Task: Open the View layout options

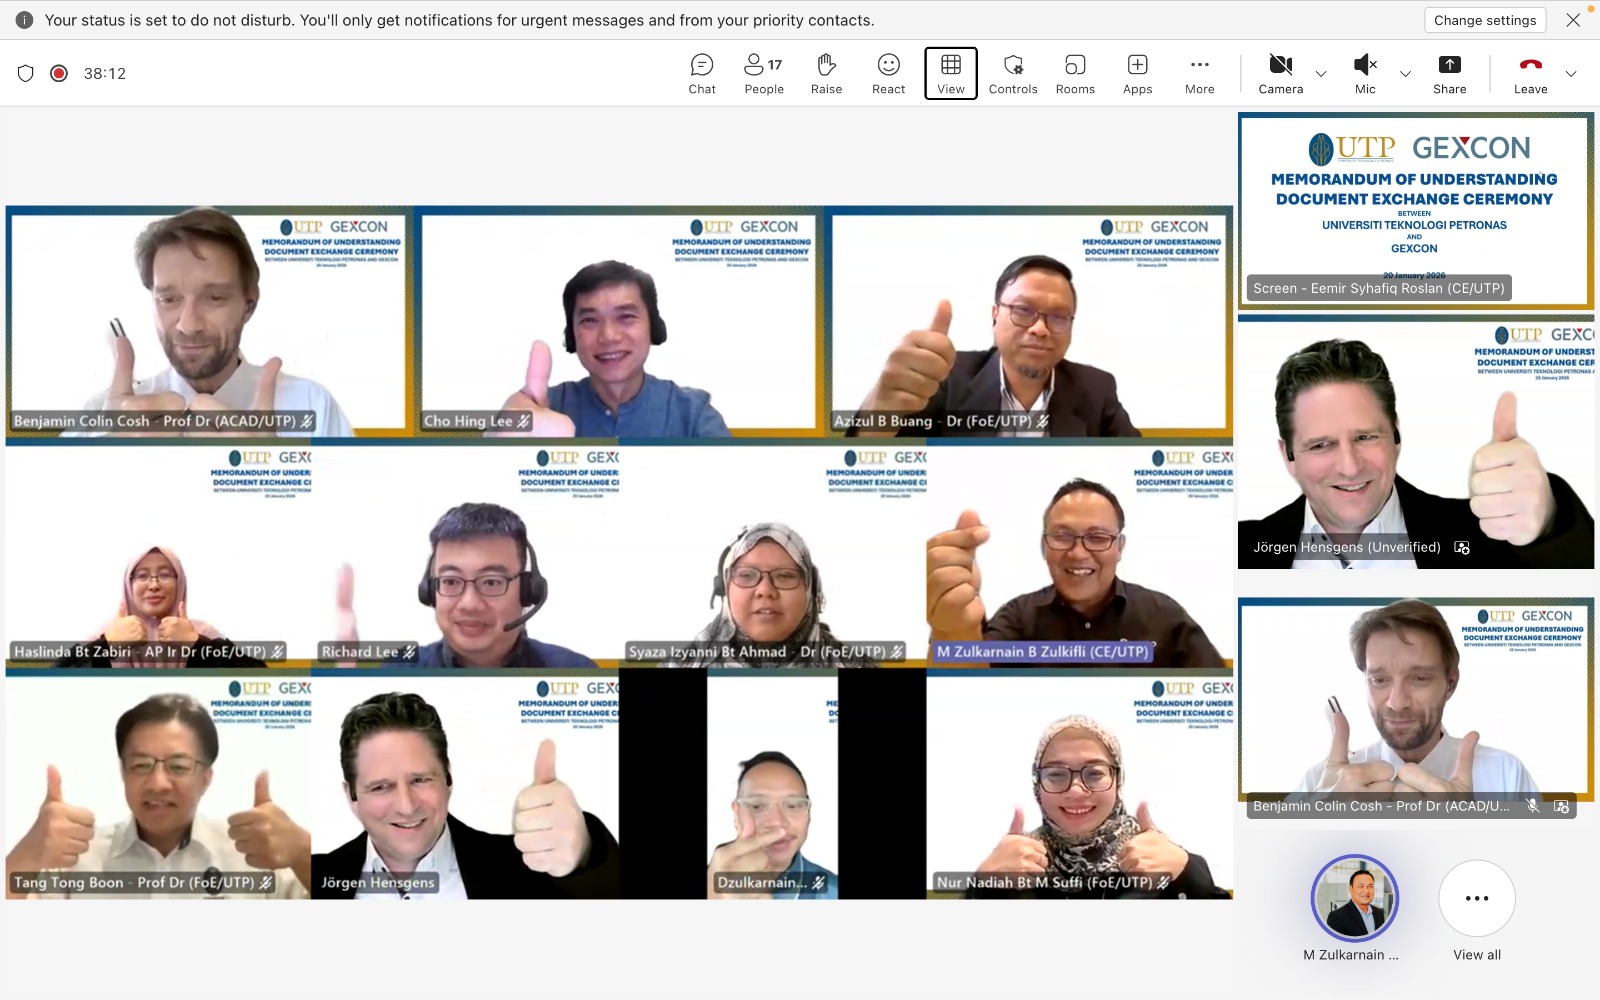Action: [951, 74]
